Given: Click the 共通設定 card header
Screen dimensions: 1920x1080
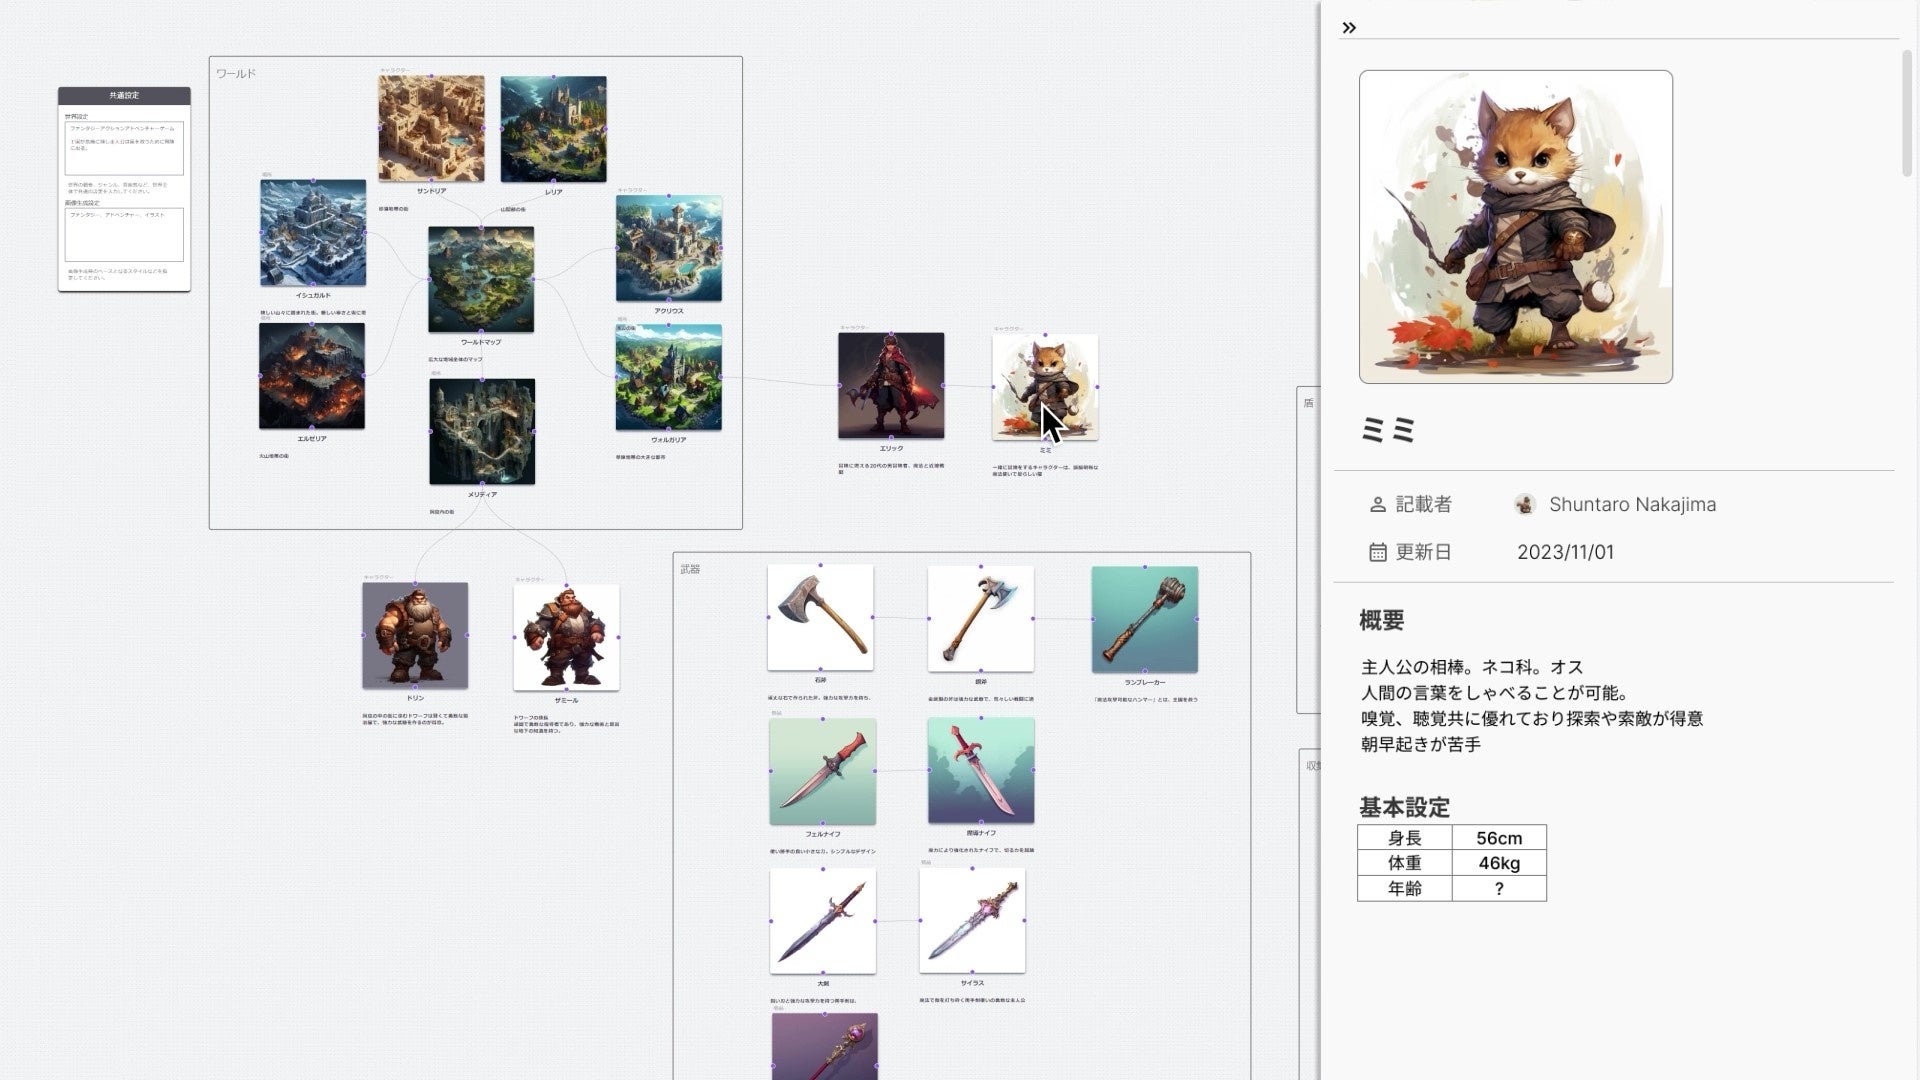Looking at the screenshot, I should click(124, 96).
